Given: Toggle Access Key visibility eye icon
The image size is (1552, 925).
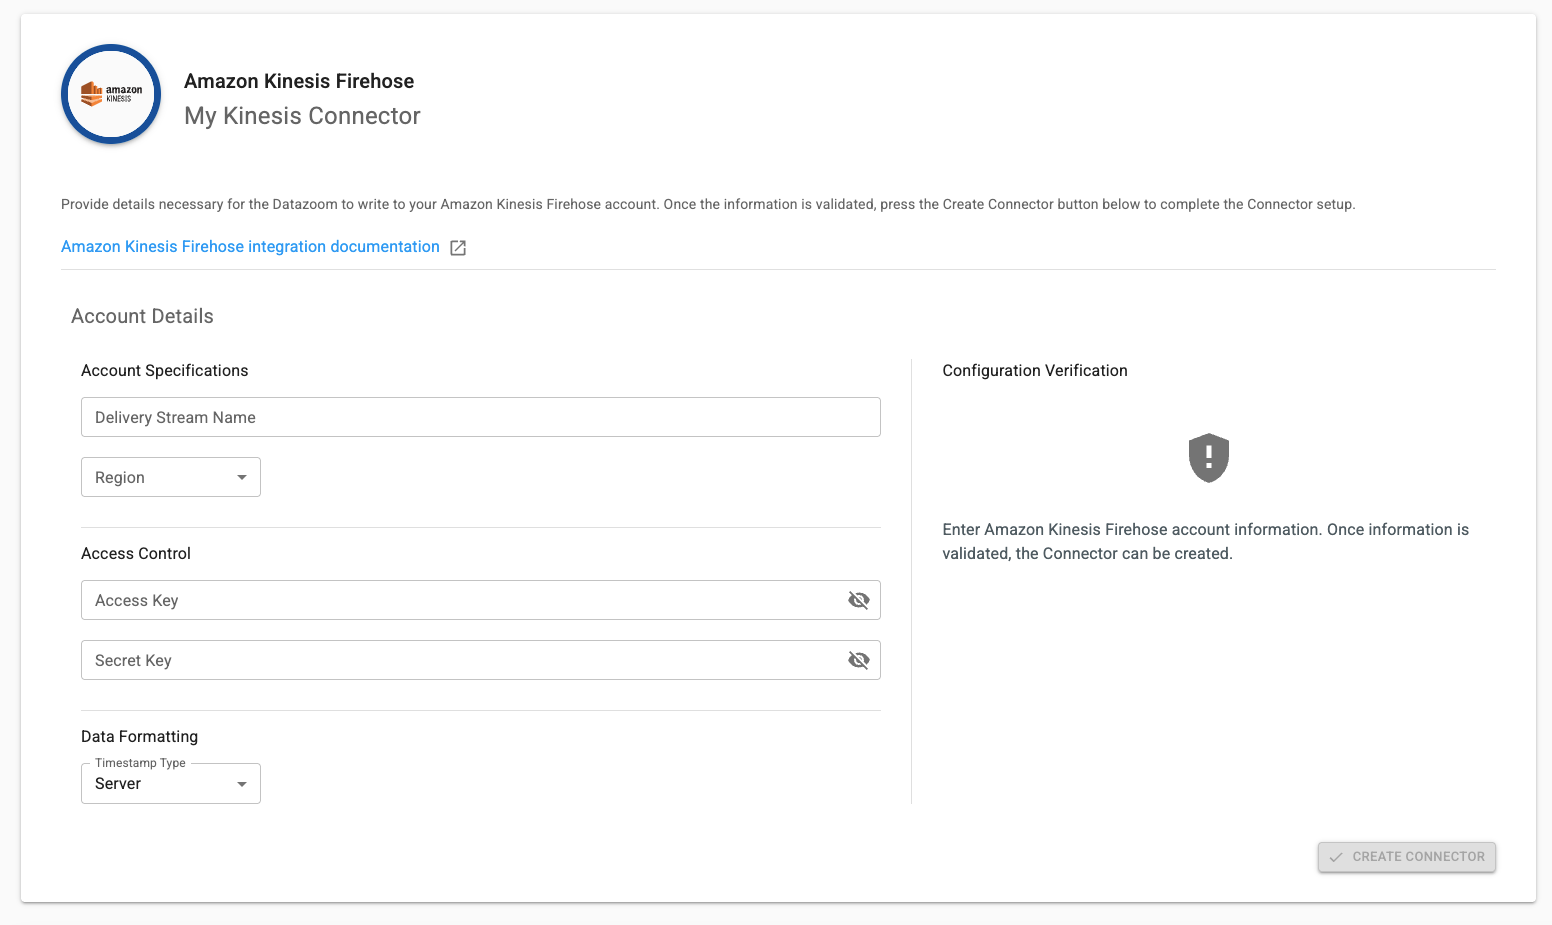Looking at the screenshot, I should point(858,600).
